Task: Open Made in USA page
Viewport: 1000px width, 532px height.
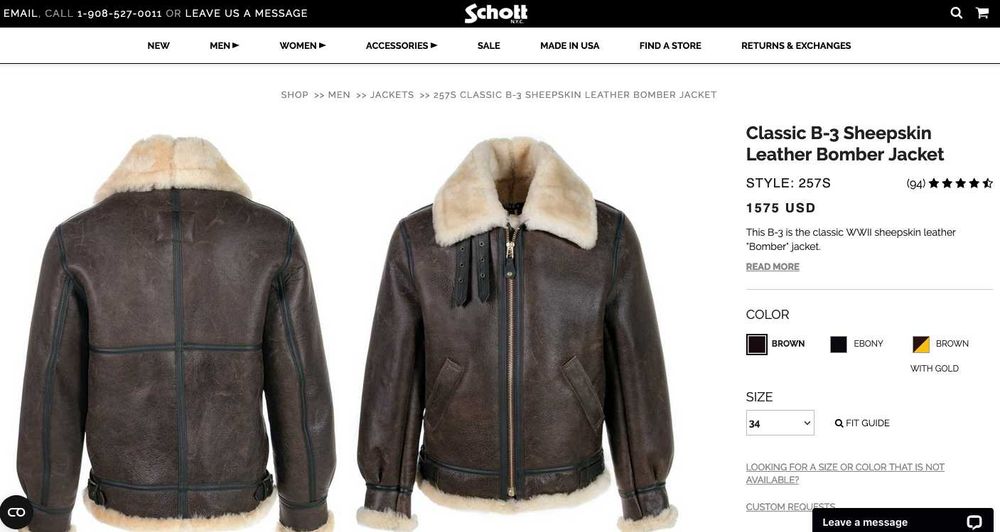Action: pos(570,45)
